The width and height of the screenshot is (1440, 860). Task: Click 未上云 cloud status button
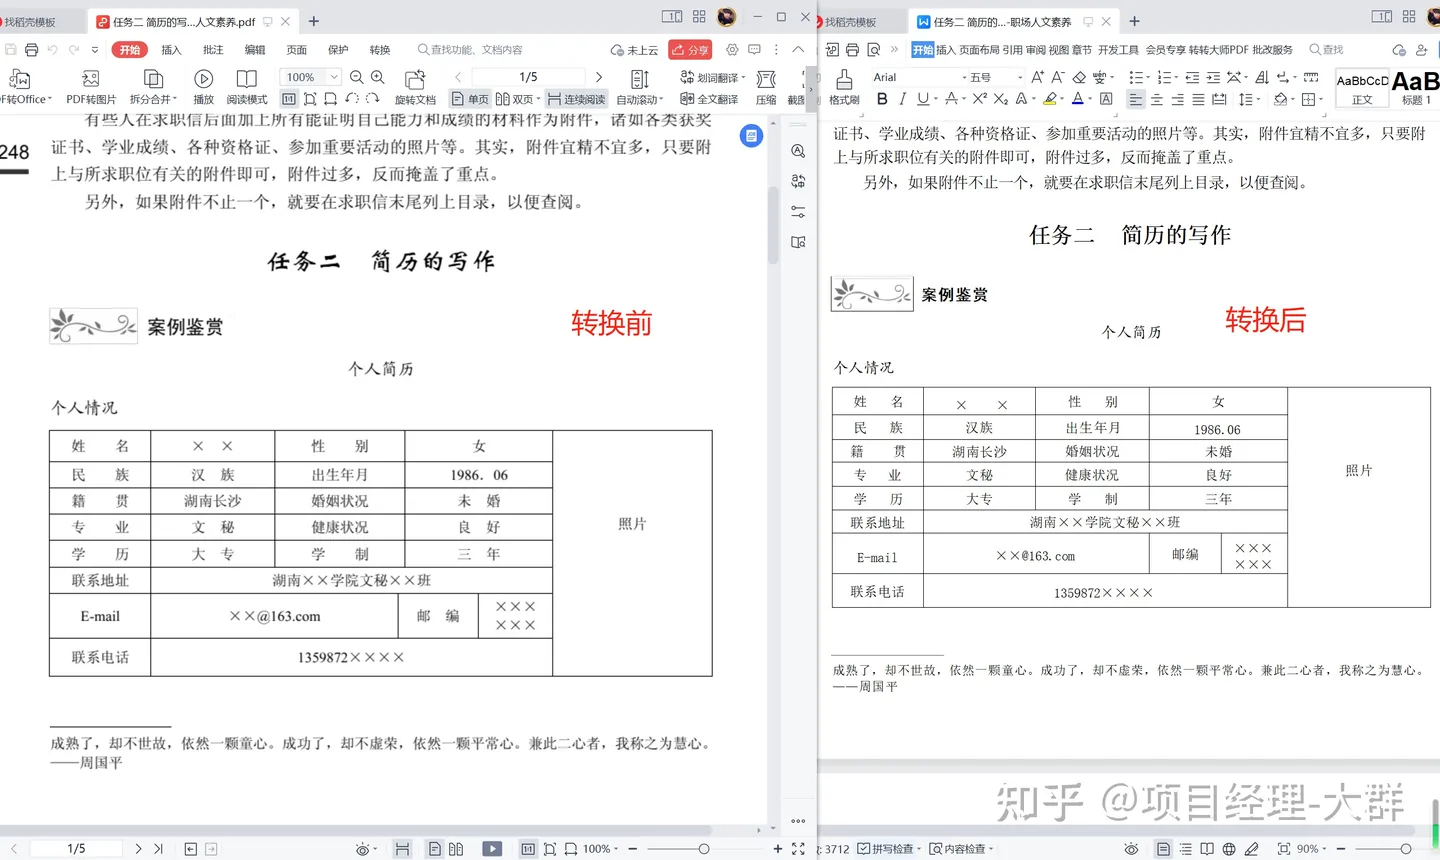click(x=634, y=49)
